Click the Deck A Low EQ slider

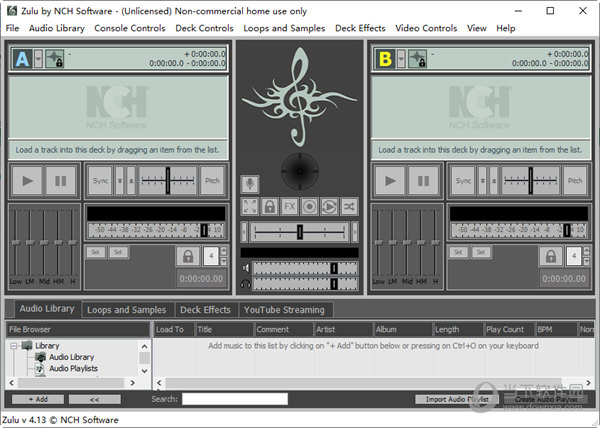pos(15,242)
